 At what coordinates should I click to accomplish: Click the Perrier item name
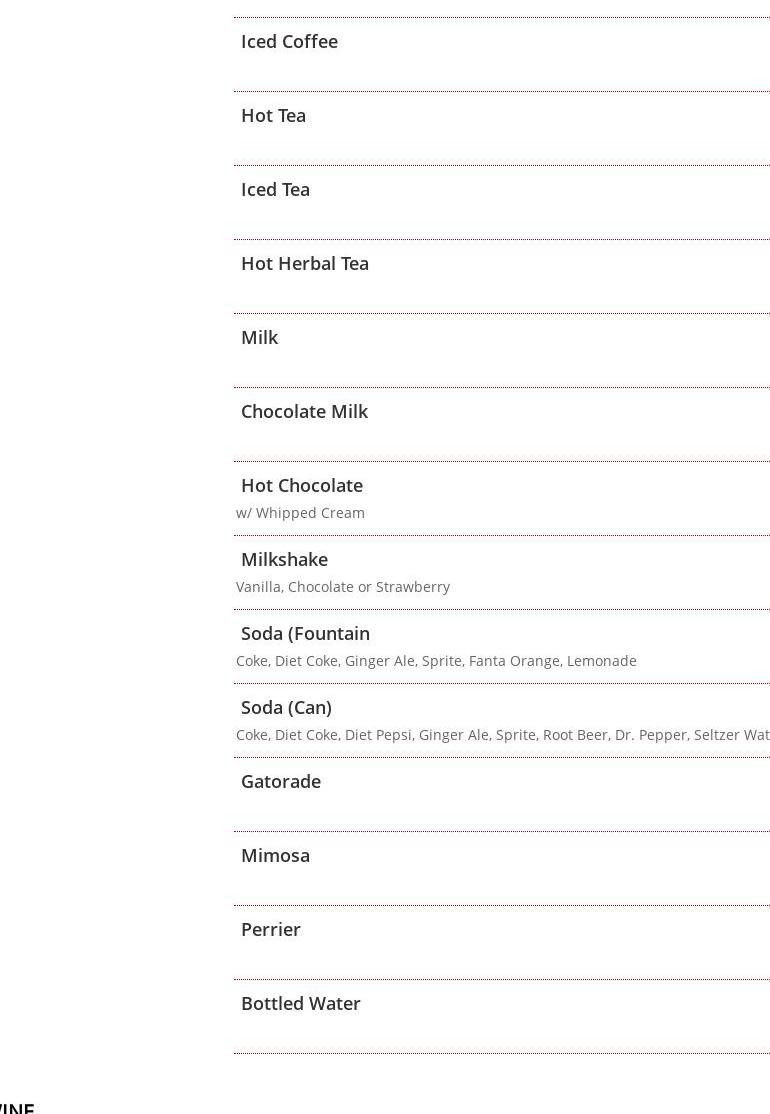pyautogui.click(x=271, y=929)
